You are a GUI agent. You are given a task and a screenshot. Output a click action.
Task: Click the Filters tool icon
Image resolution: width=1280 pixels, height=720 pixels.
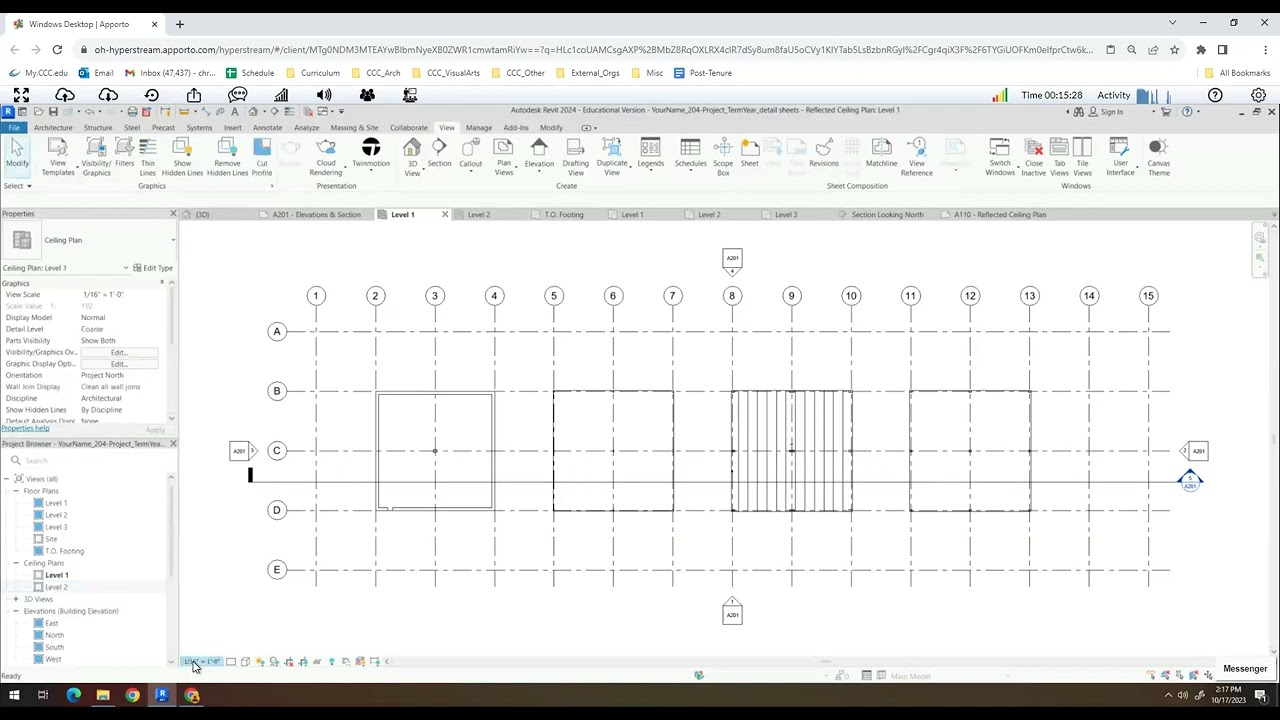[x=124, y=152]
